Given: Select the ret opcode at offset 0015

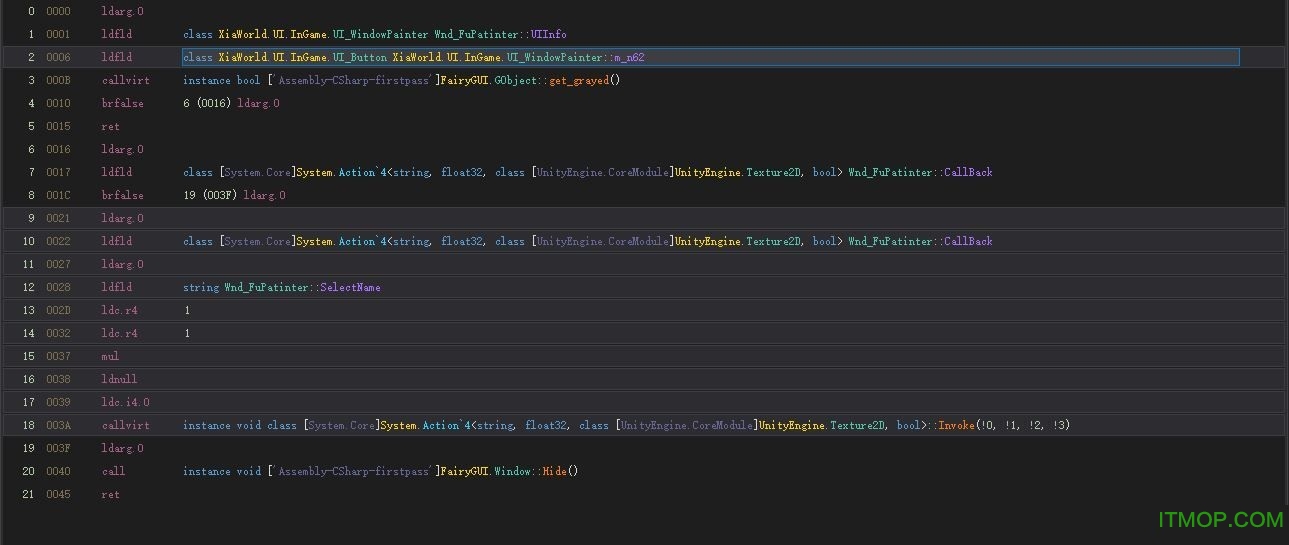Looking at the screenshot, I should click(x=110, y=126).
